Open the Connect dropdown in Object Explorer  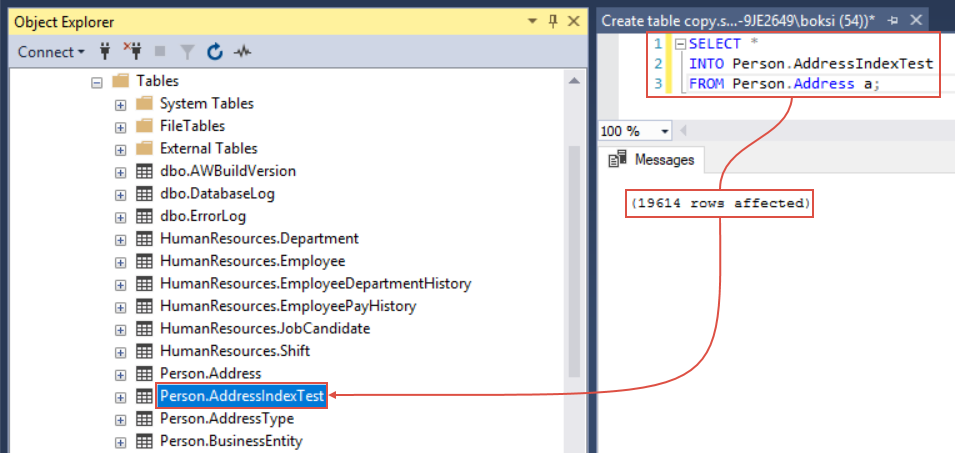[51, 52]
